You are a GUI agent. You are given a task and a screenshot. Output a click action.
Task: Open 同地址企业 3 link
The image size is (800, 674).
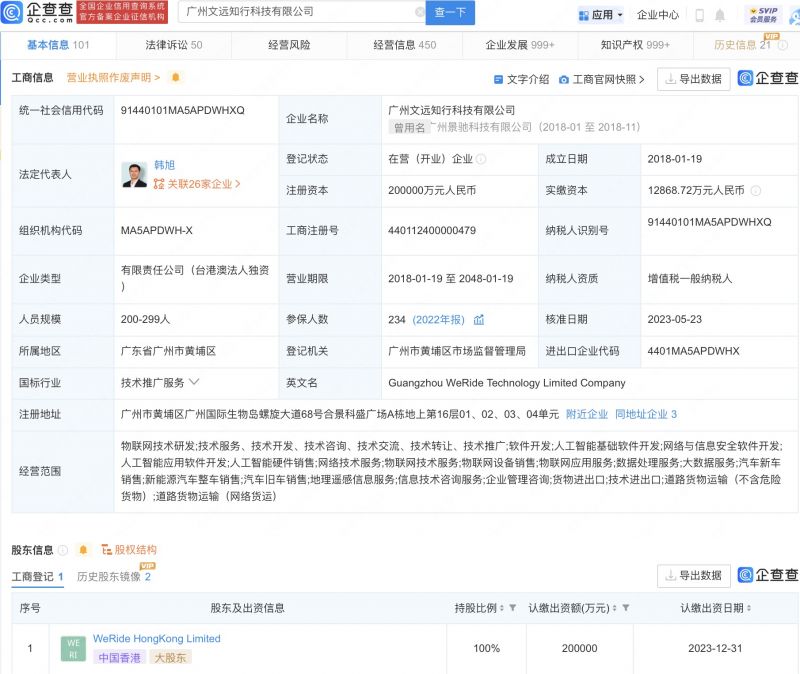point(646,414)
